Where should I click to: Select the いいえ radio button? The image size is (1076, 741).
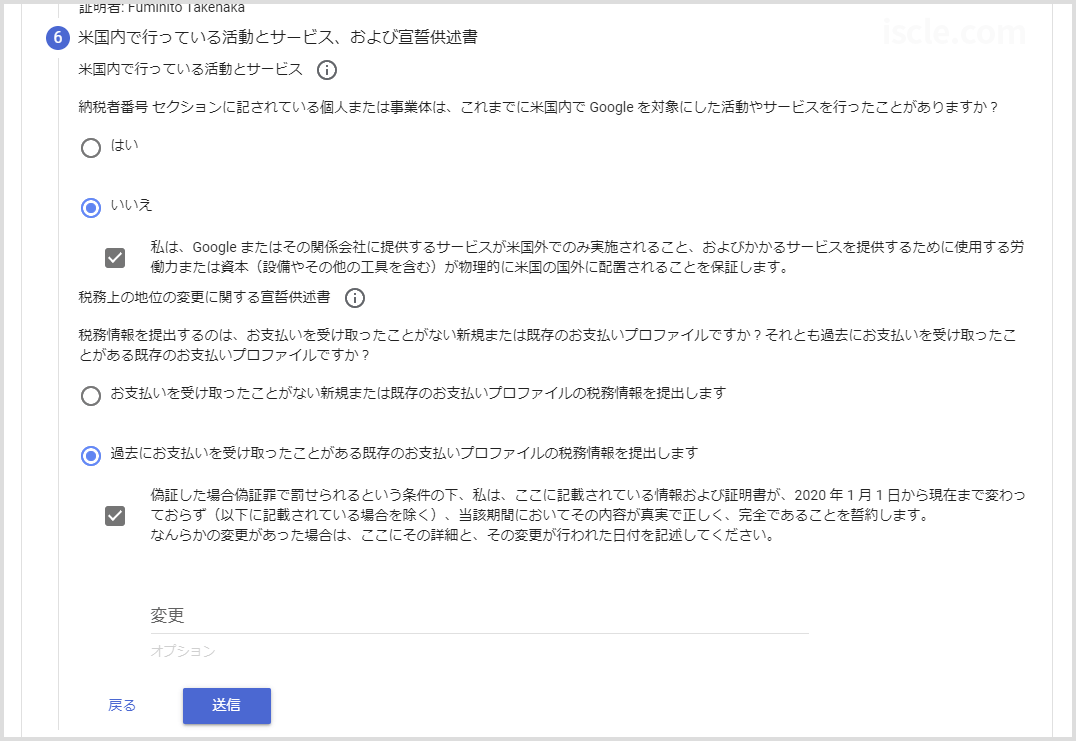coord(91,207)
